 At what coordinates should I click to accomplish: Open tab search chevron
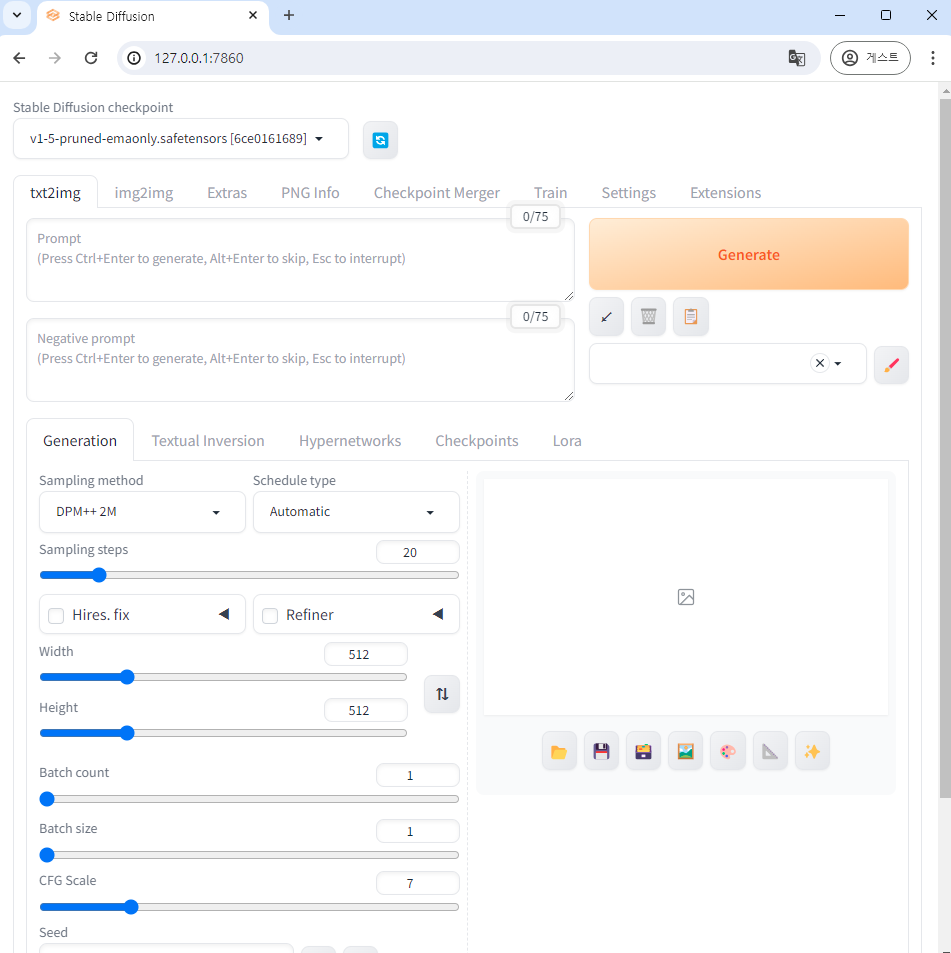[17, 15]
